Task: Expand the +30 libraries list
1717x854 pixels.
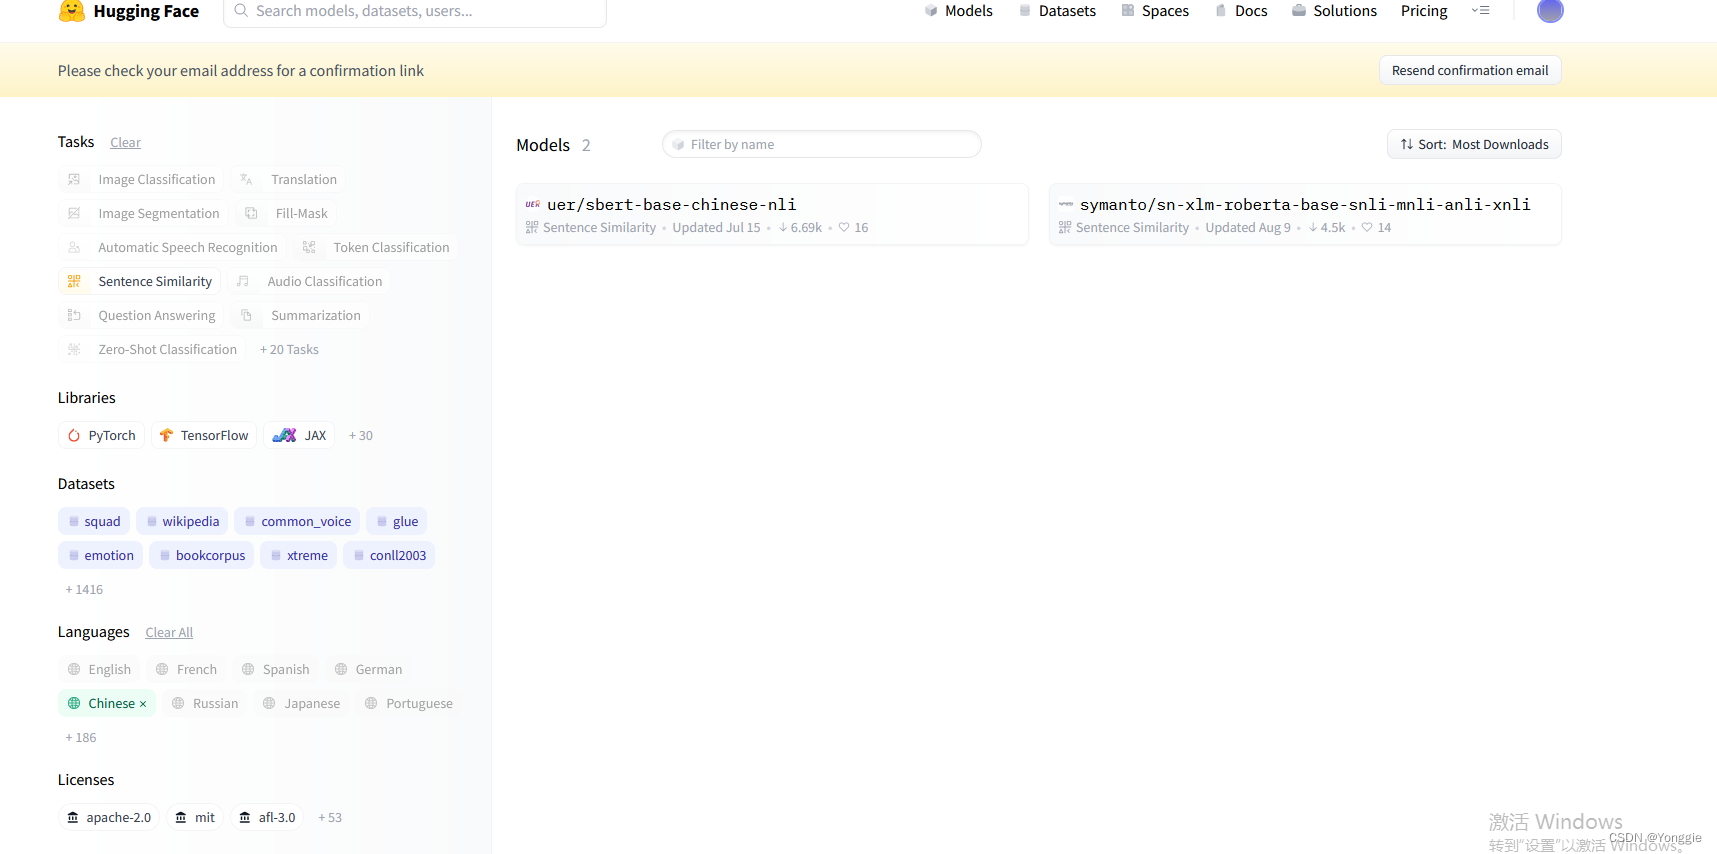Action: coord(360,436)
